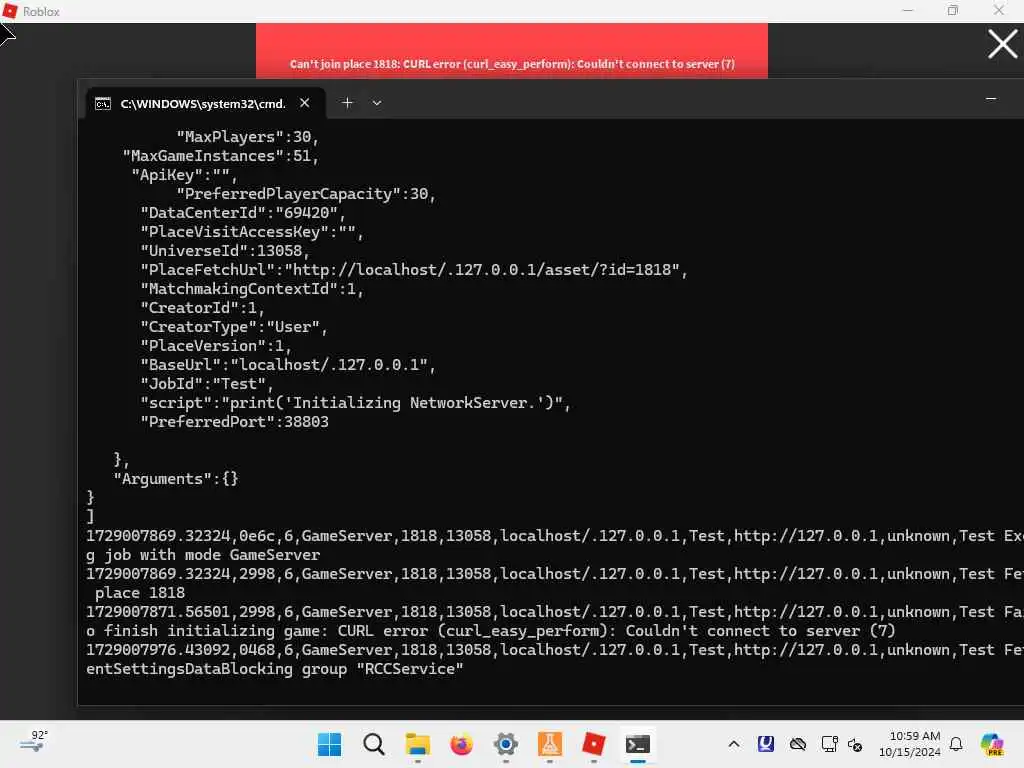This screenshot has height=768, width=1024.
Task: Open Copilot preview icon on taskbar
Action: (992, 744)
